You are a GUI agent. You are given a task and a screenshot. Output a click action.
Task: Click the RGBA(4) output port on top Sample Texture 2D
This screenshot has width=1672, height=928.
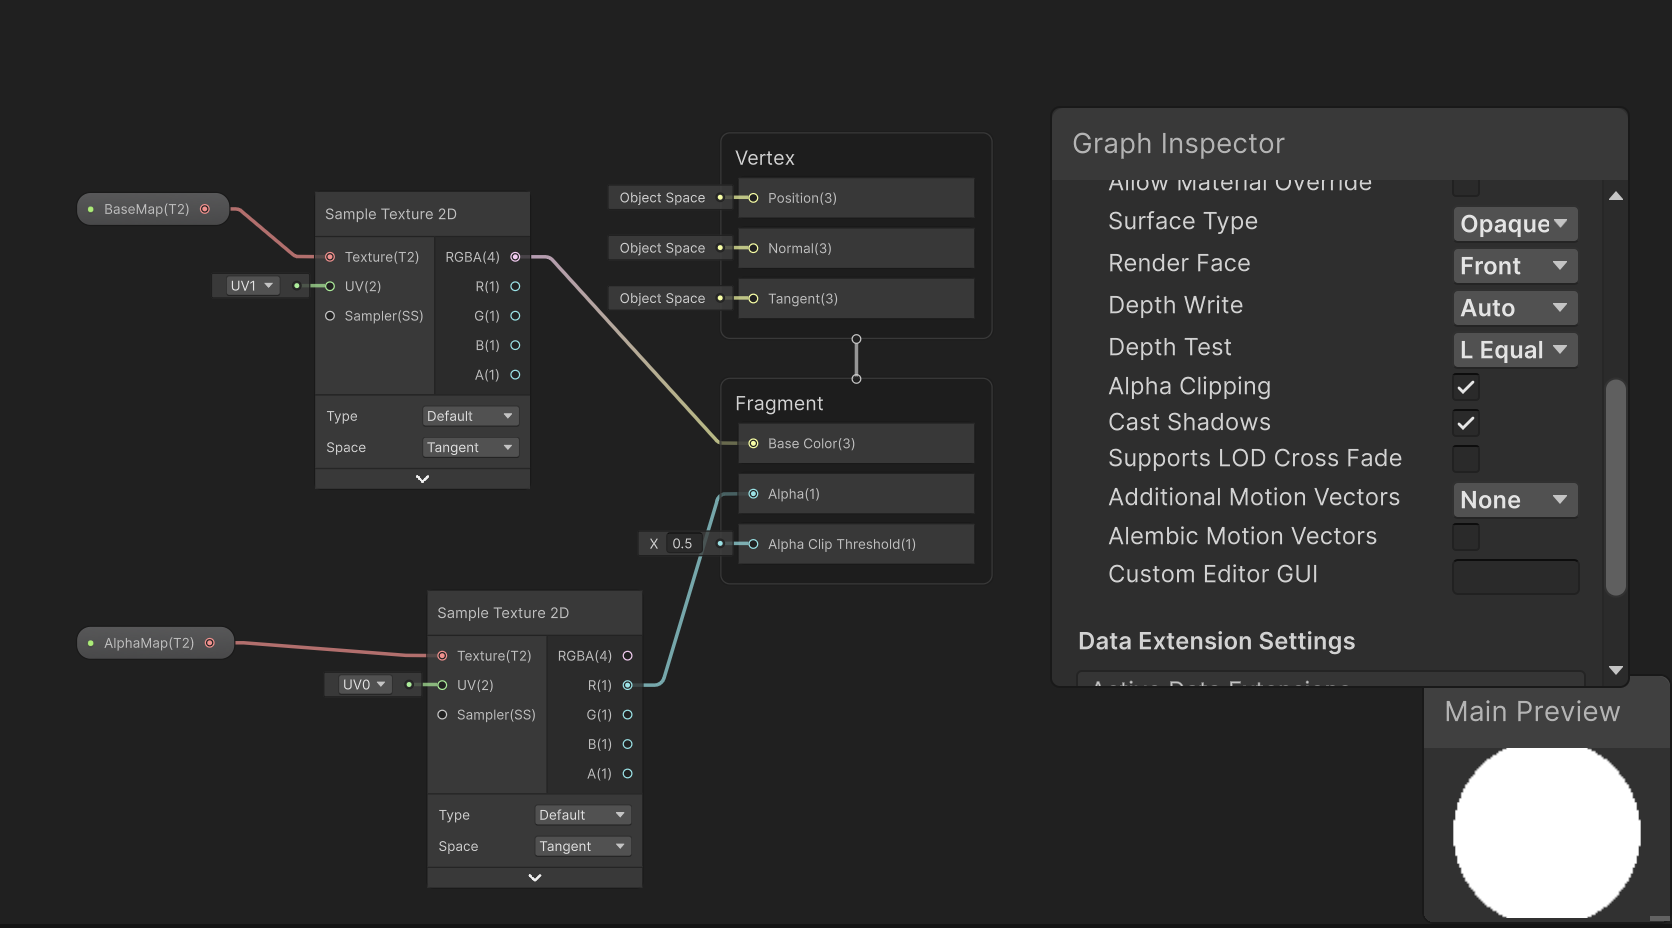click(515, 257)
